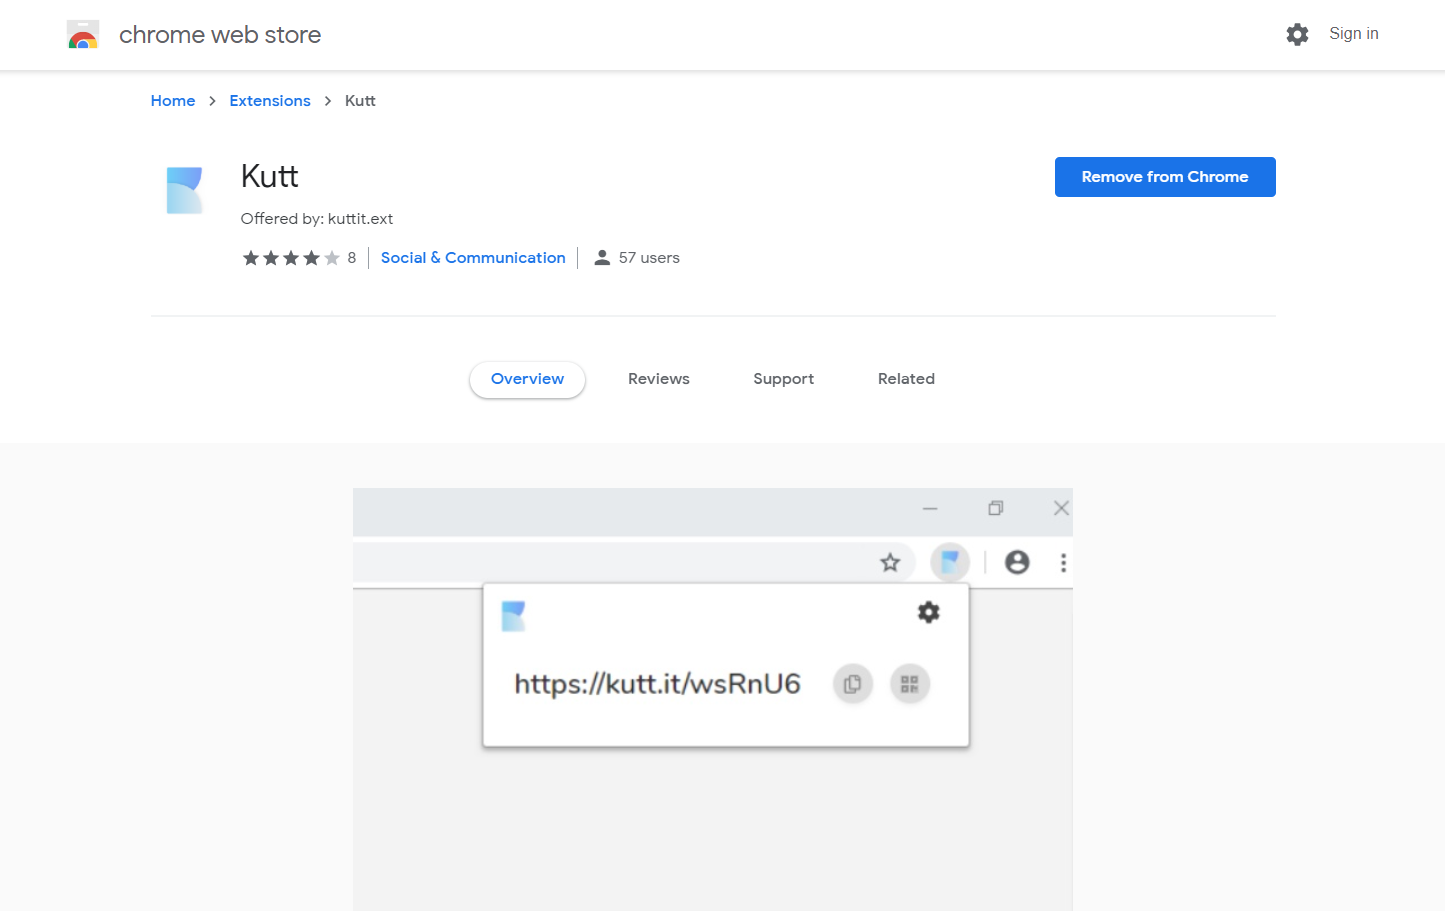Click the bookmark star in the preview screenshot
The height and width of the screenshot is (911, 1445).
click(890, 563)
